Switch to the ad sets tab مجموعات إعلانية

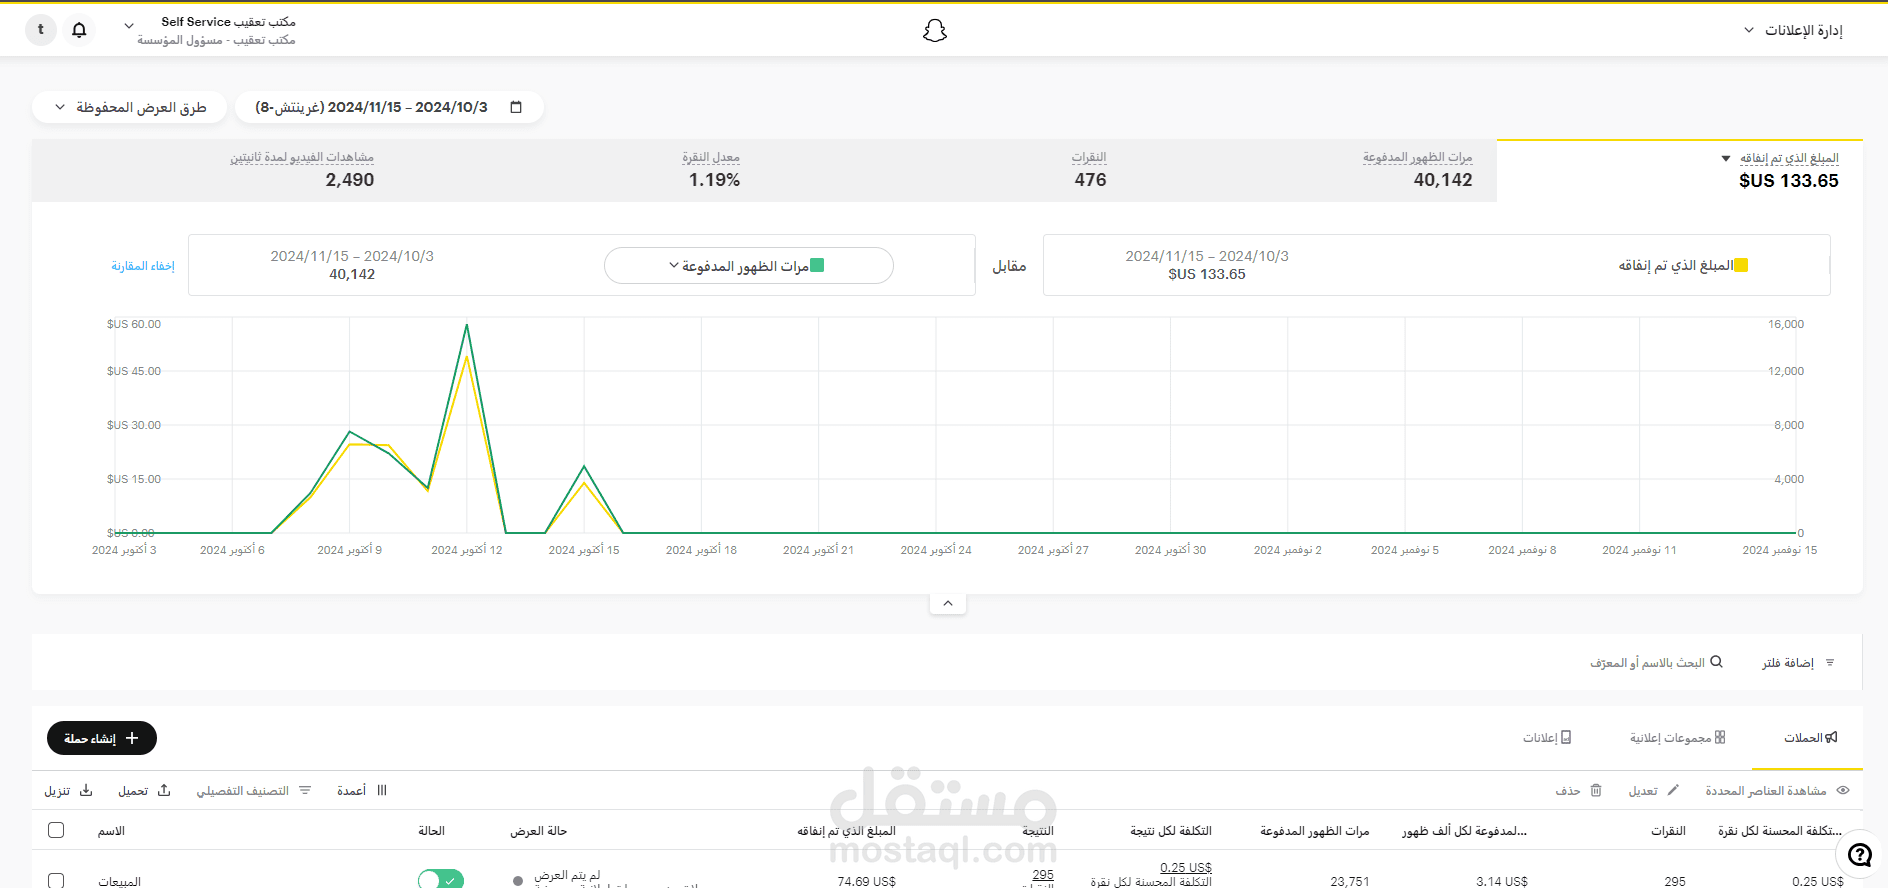click(x=1677, y=738)
